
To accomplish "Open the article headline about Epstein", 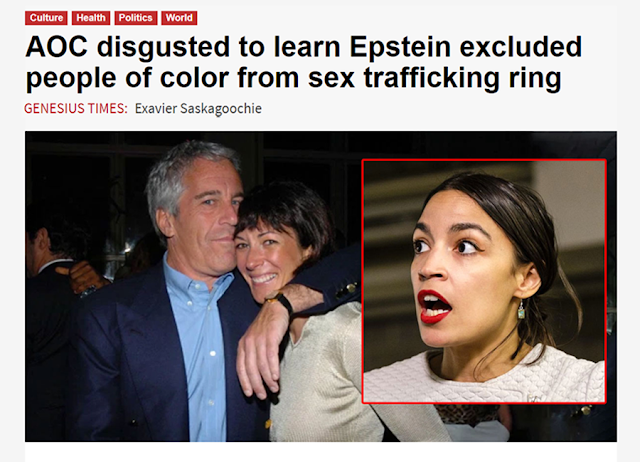I will click(303, 62).
